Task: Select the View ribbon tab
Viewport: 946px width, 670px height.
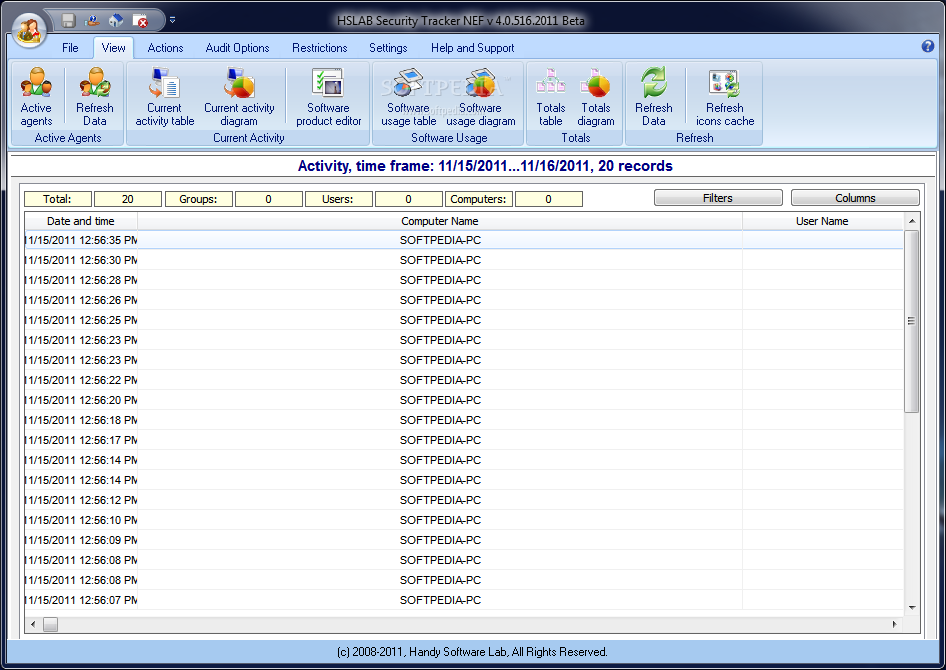Action: 113,48
